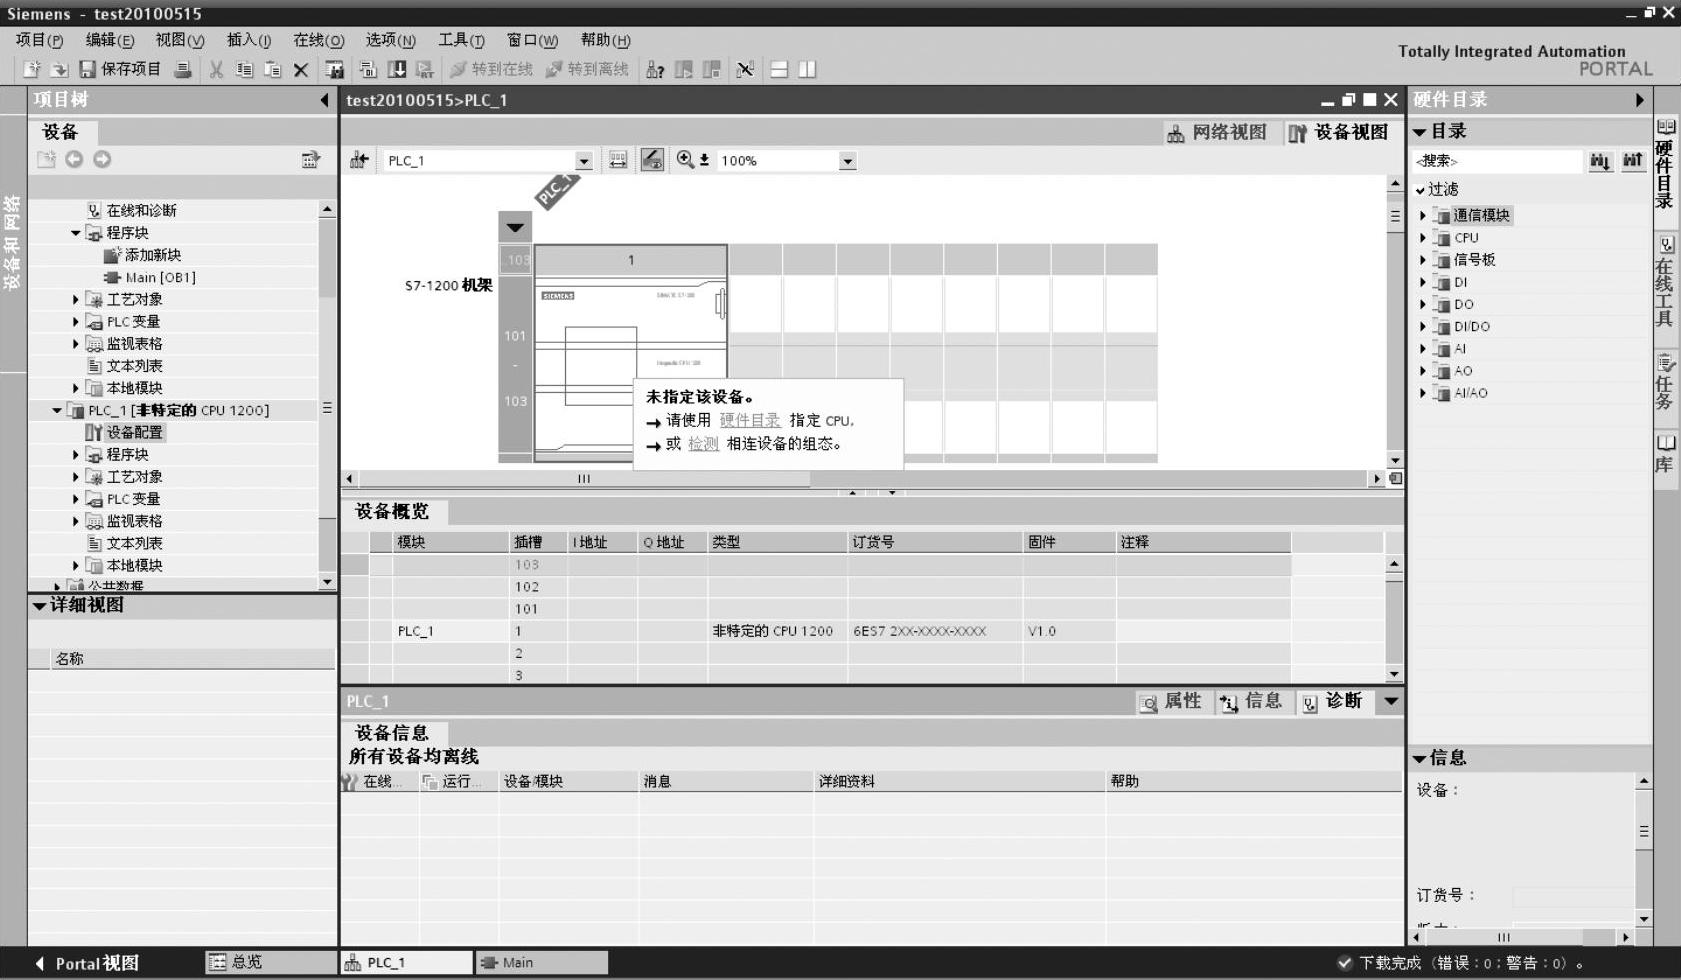Click the forward arrow in project tree
The height and width of the screenshot is (980, 1681).
click(102, 159)
